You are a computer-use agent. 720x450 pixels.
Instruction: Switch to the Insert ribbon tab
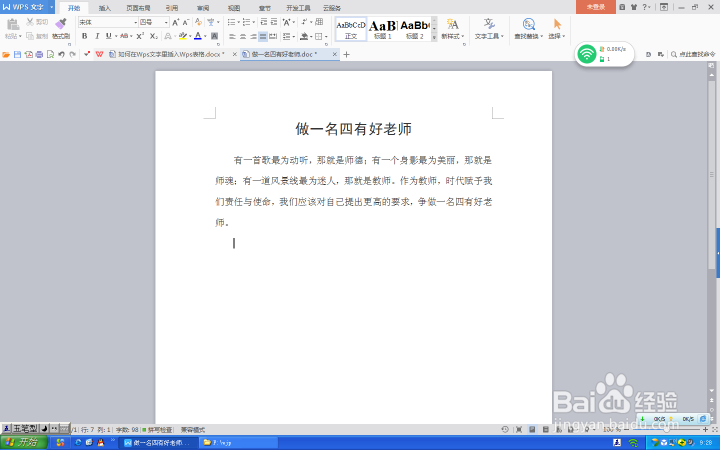tap(105, 8)
